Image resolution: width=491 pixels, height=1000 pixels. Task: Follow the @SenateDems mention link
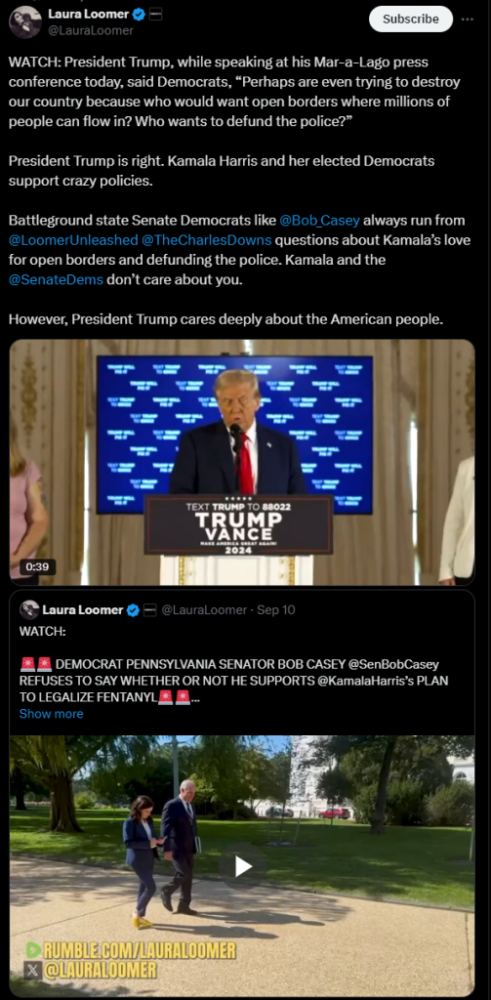56,280
